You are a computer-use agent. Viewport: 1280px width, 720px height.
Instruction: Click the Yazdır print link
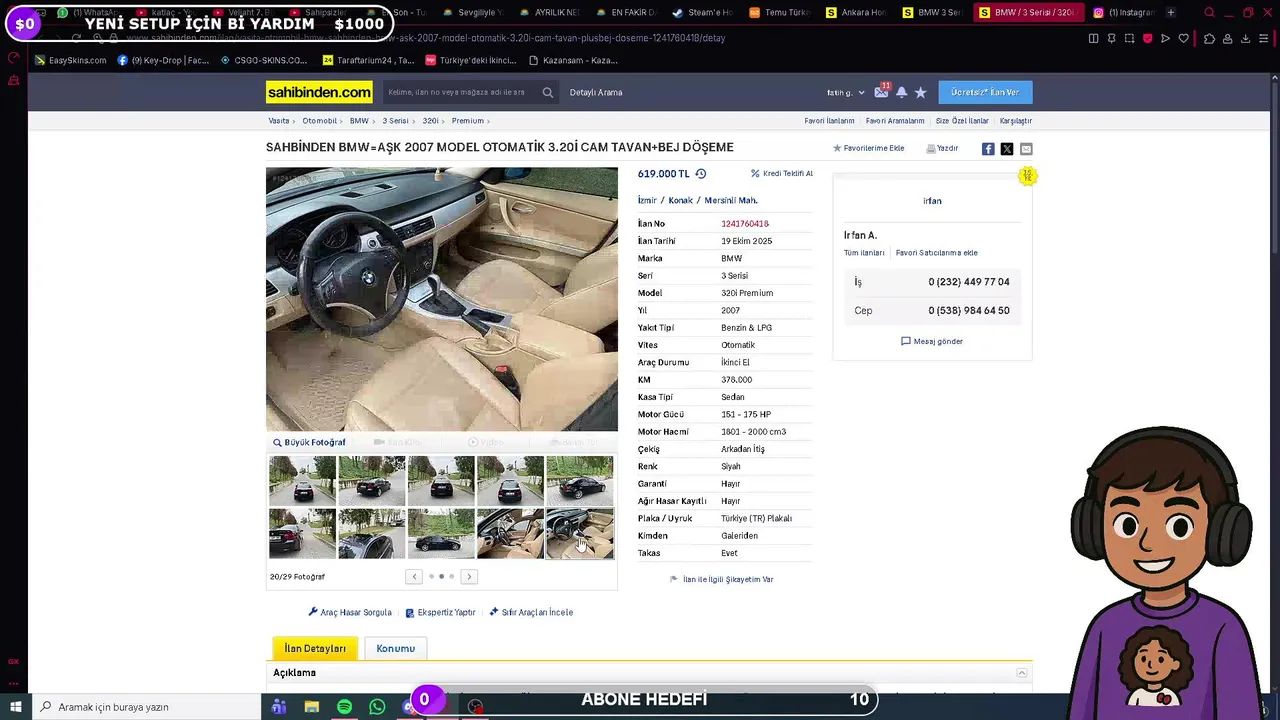[942, 148]
